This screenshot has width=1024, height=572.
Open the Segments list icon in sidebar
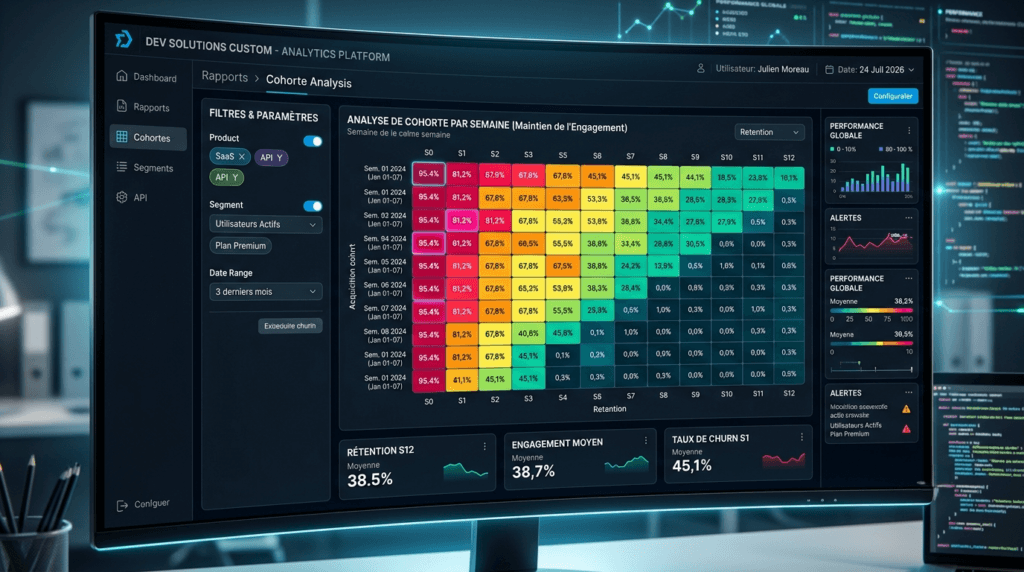tap(121, 167)
